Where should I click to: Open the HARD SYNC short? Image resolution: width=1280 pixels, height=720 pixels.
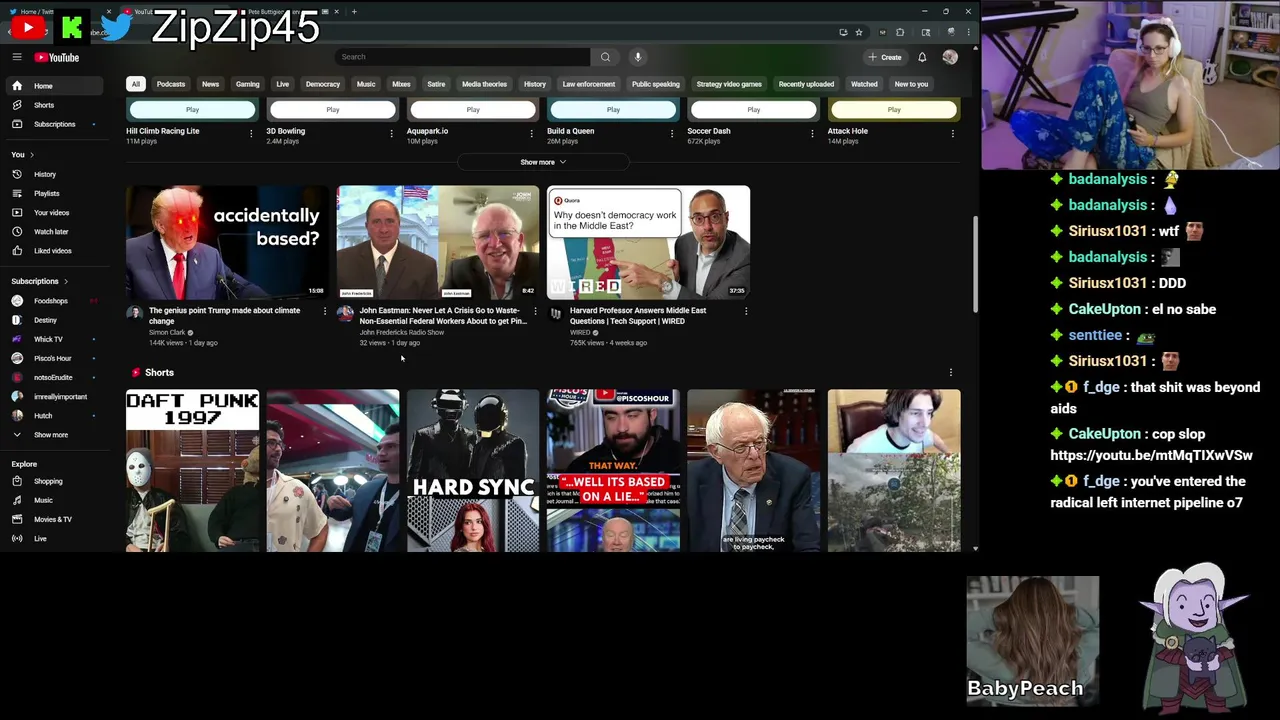pos(473,470)
